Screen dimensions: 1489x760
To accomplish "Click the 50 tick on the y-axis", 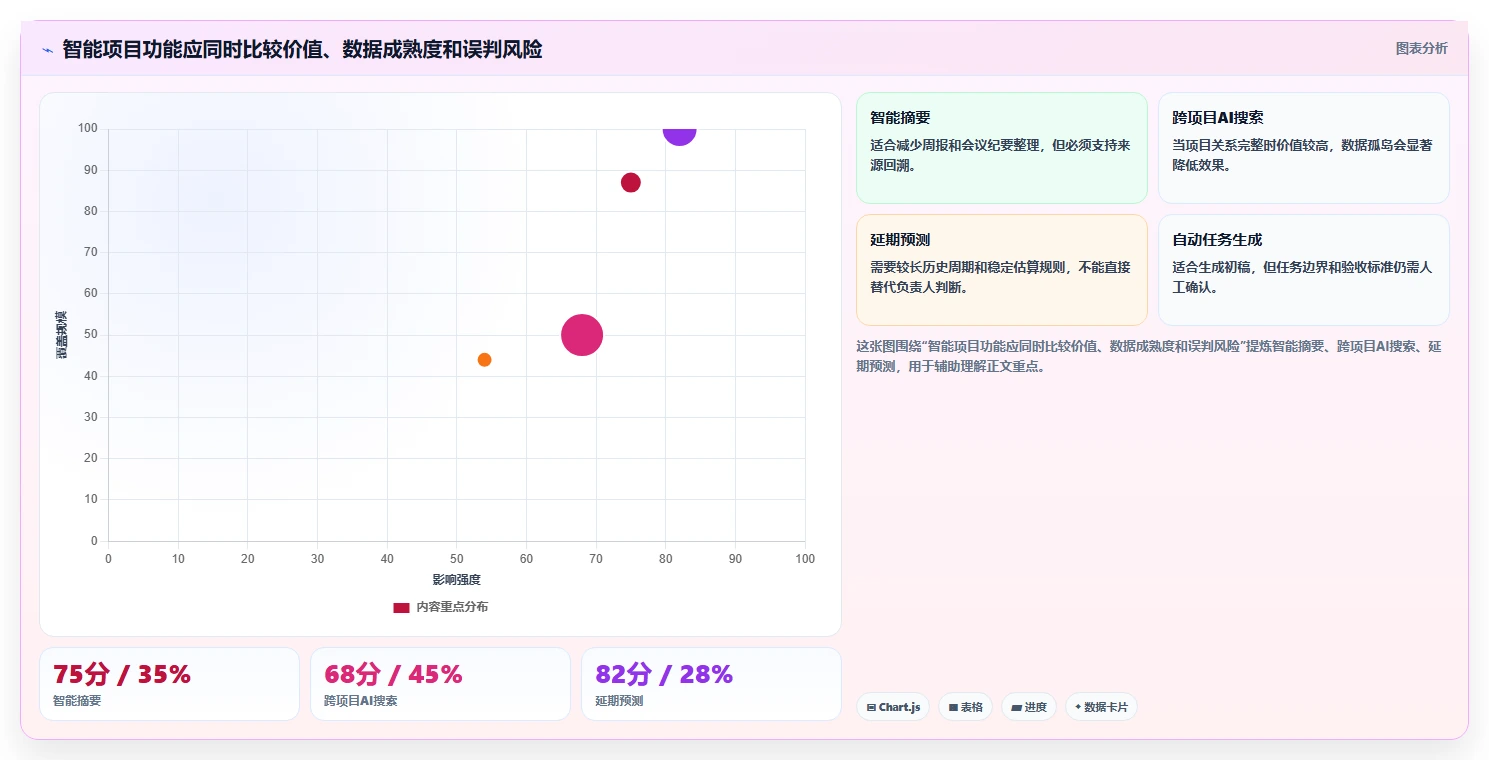I will (91, 335).
